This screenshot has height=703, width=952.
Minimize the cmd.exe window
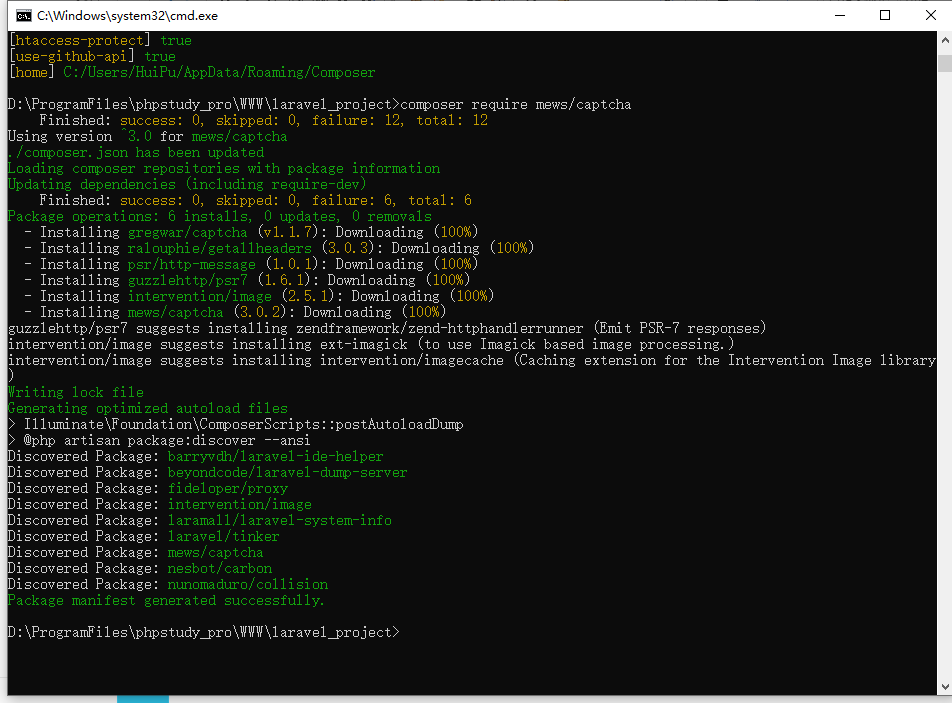point(840,15)
